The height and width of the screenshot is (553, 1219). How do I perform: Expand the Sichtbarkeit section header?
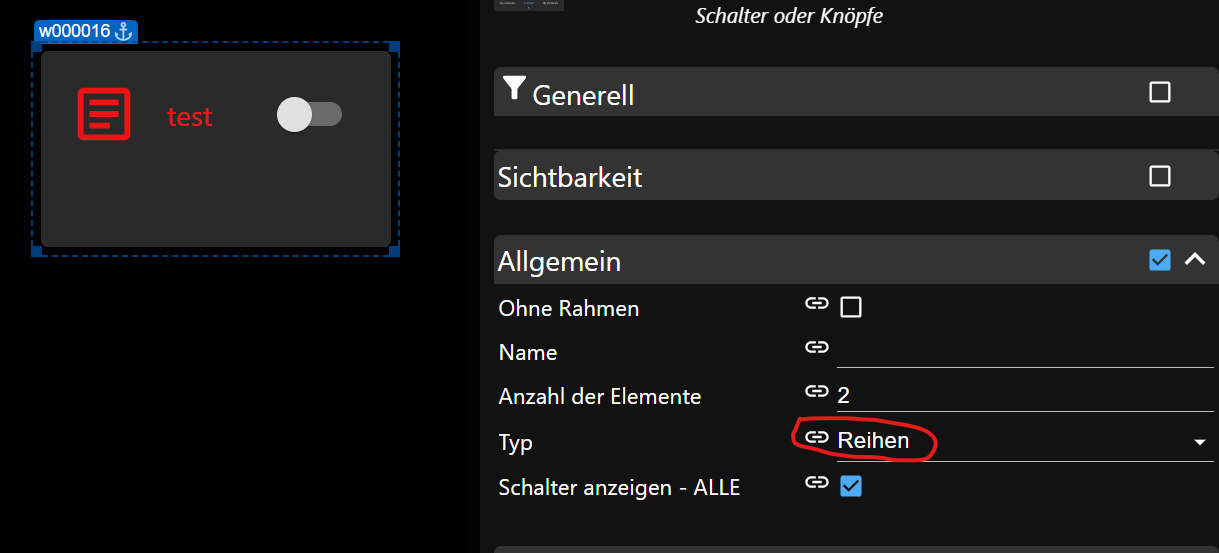pos(856,176)
